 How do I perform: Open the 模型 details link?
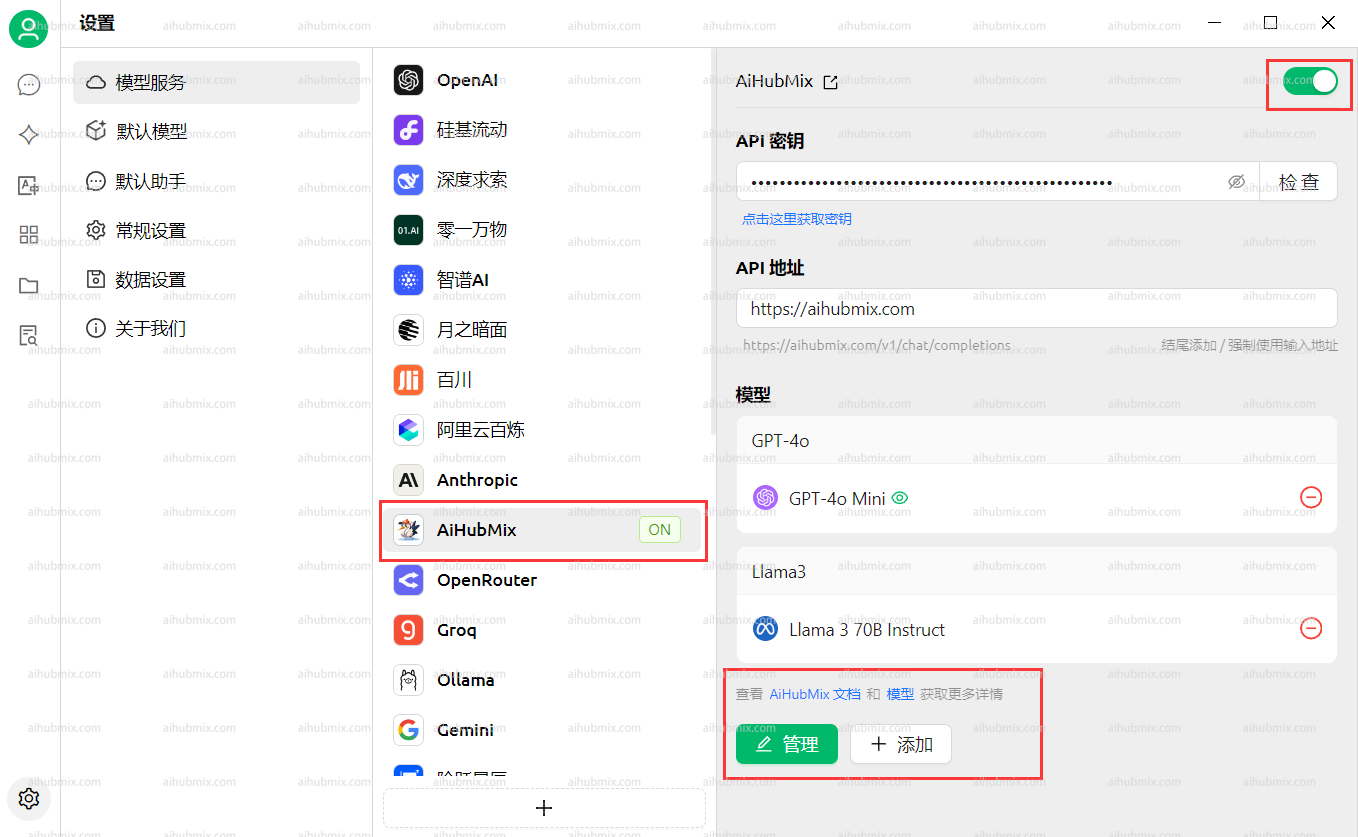click(900, 693)
